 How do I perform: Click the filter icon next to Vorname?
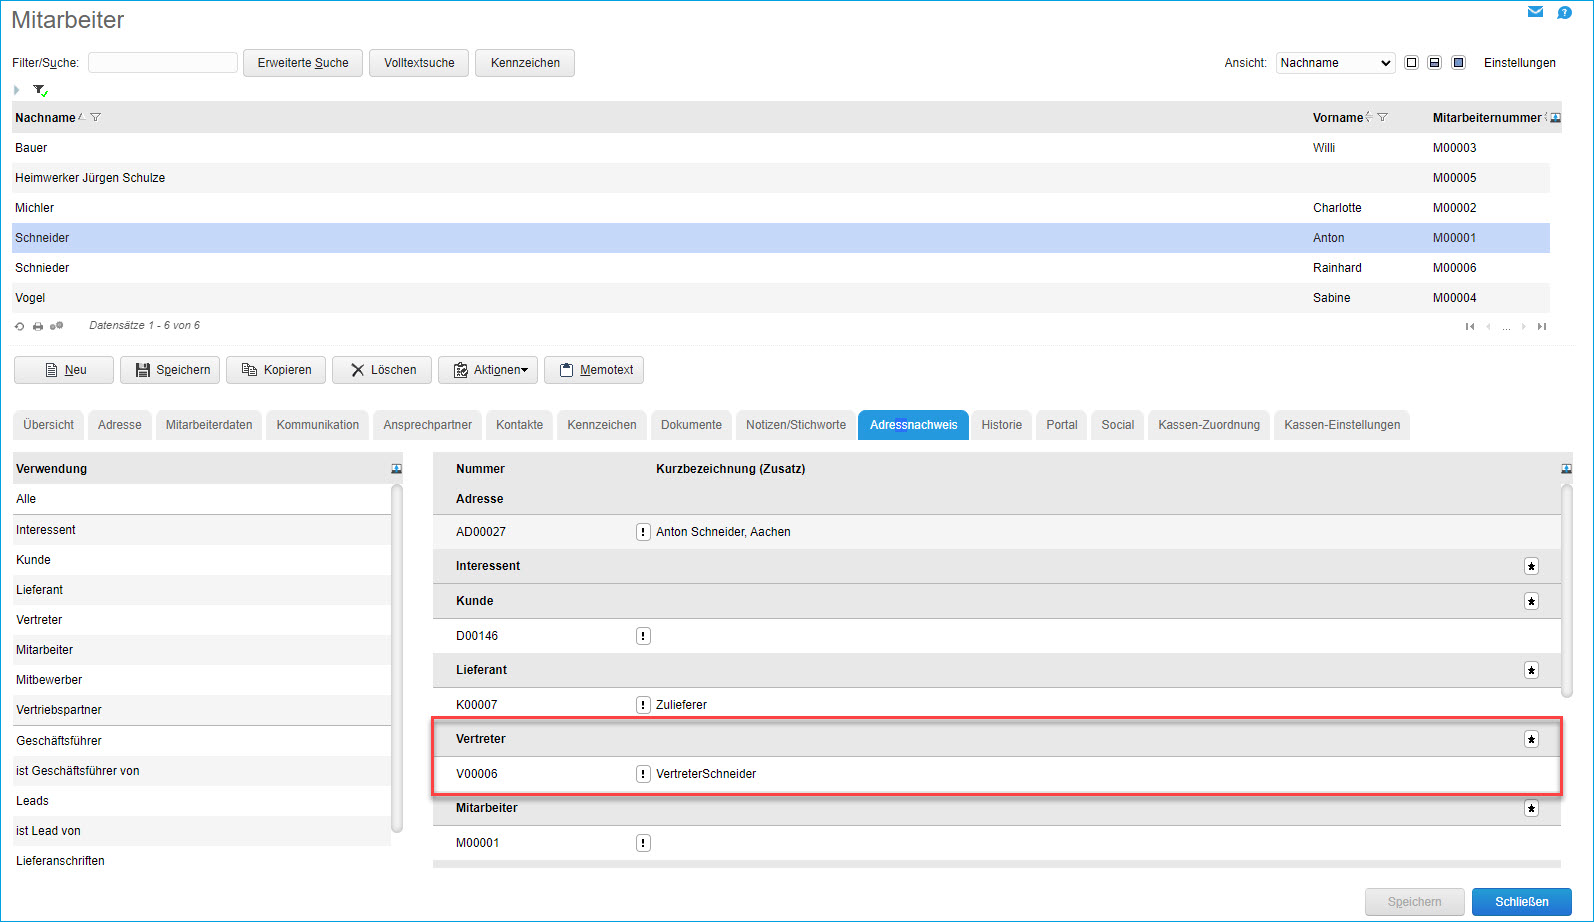tap(1382, 117)
